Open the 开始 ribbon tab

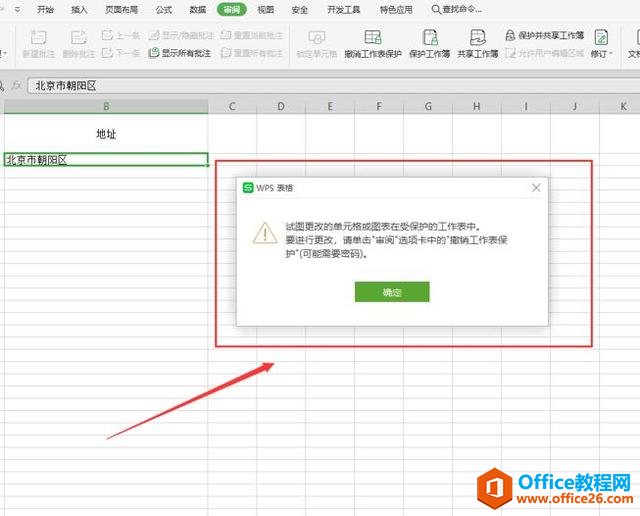45,9
